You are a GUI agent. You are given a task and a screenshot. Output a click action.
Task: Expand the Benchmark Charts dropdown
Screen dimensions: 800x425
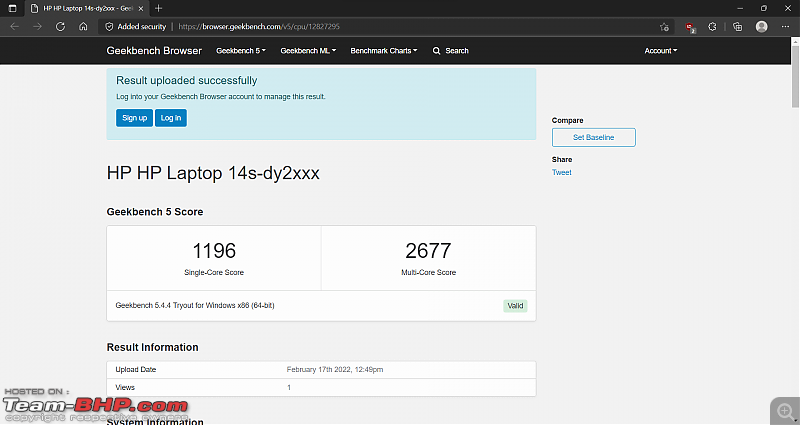[x=384, y=51]
